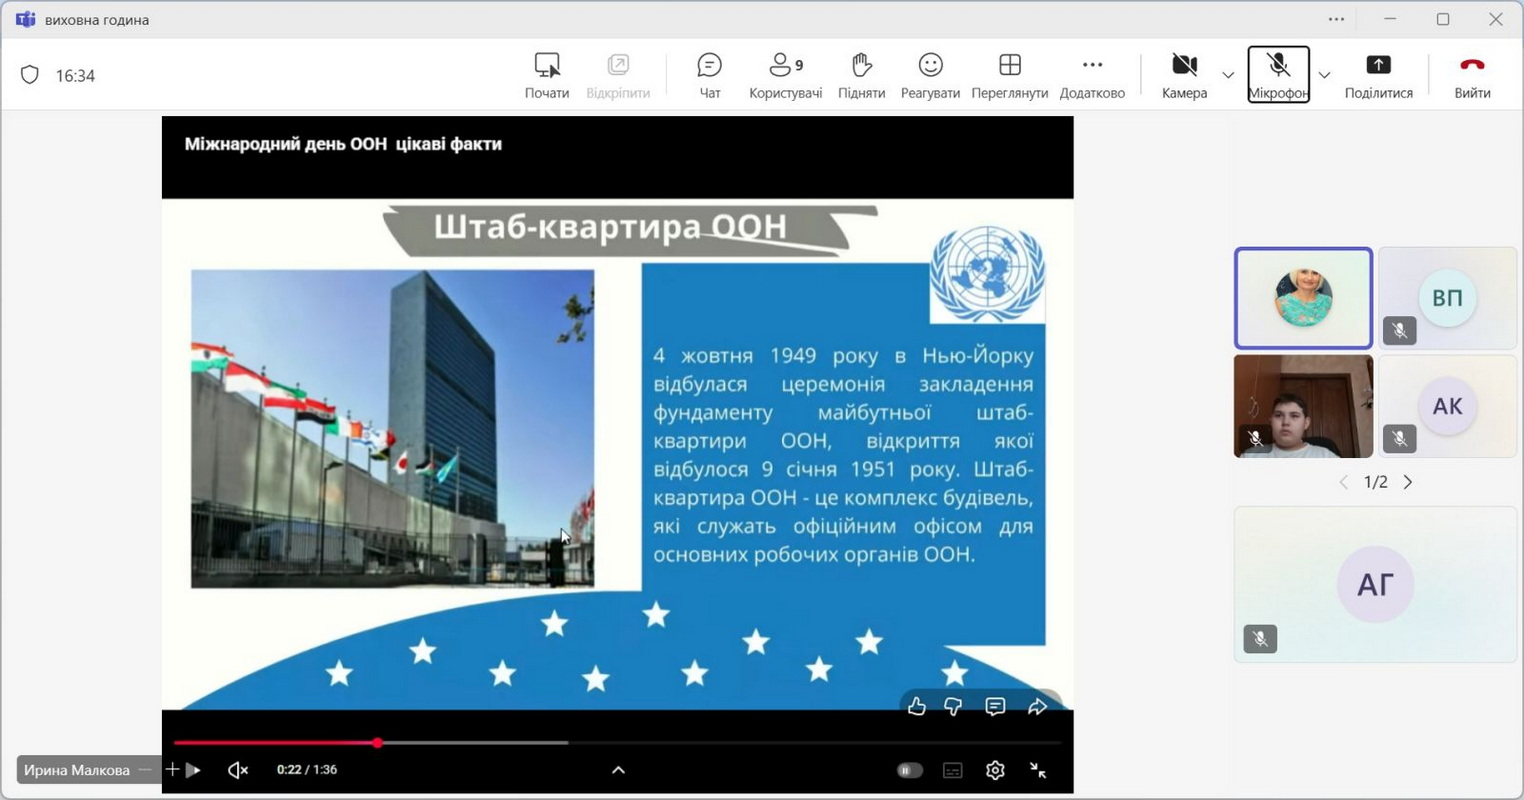
Task: Click the video settings gear icon
Action: (995, 770)
